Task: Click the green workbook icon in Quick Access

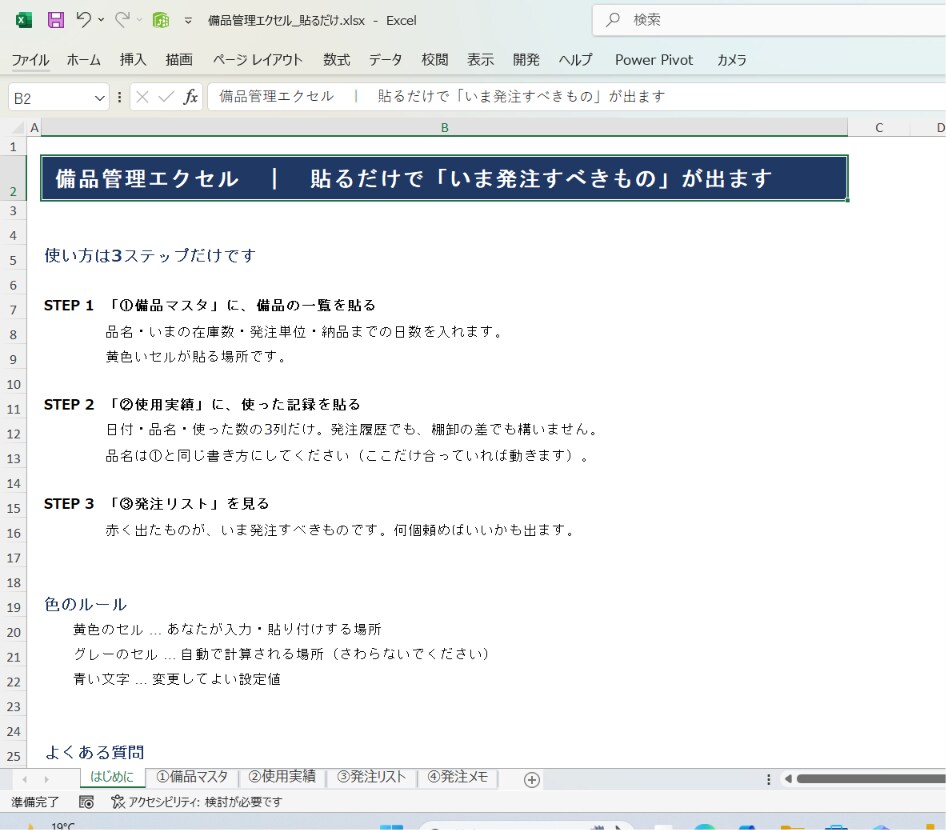Action: (160, 21)
